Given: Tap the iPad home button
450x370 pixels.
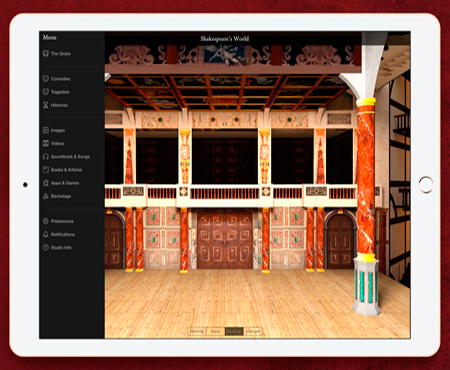Looking at the screenshot, I should (x=426, y=184).
